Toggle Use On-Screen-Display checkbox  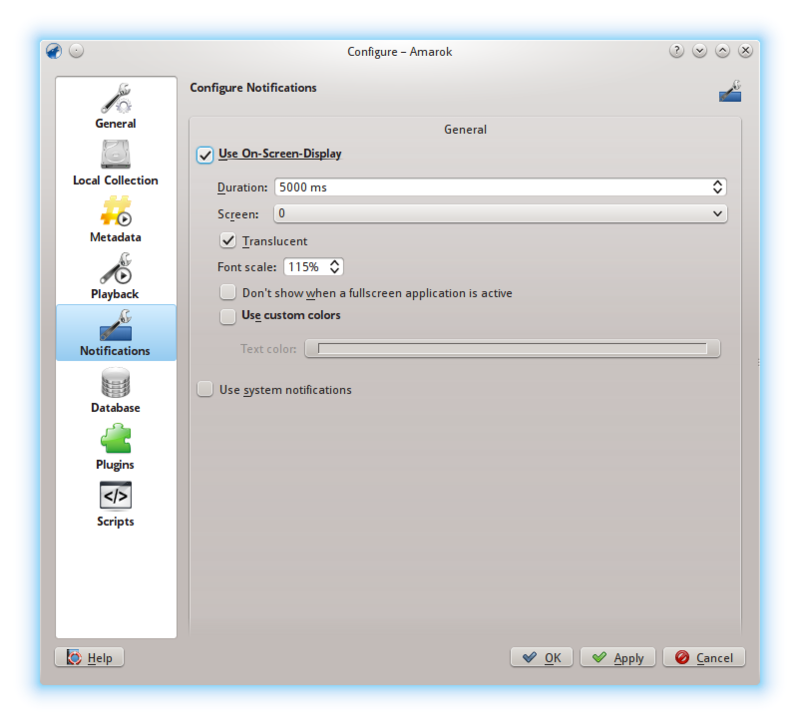pos(205,155)
